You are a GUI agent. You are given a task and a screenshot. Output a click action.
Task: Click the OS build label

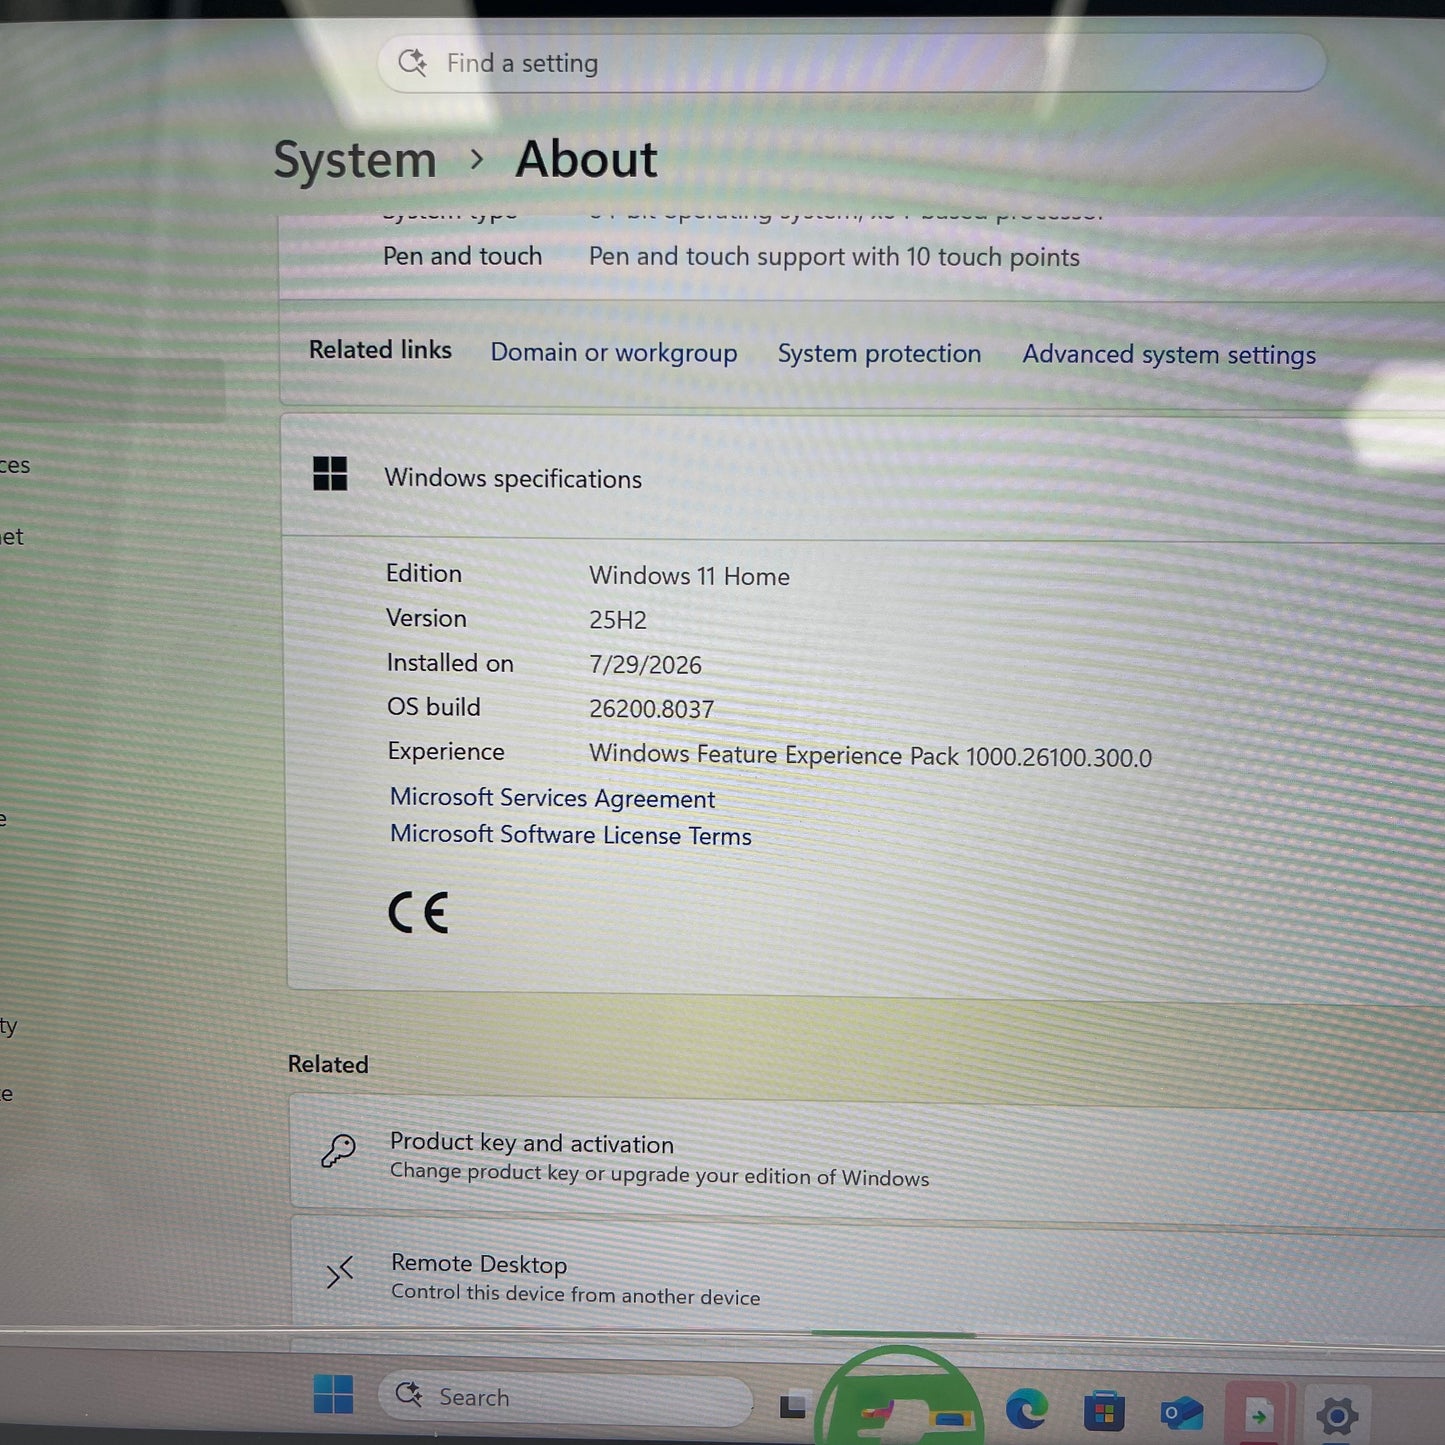pyautogui.click(x=434, y=707)
